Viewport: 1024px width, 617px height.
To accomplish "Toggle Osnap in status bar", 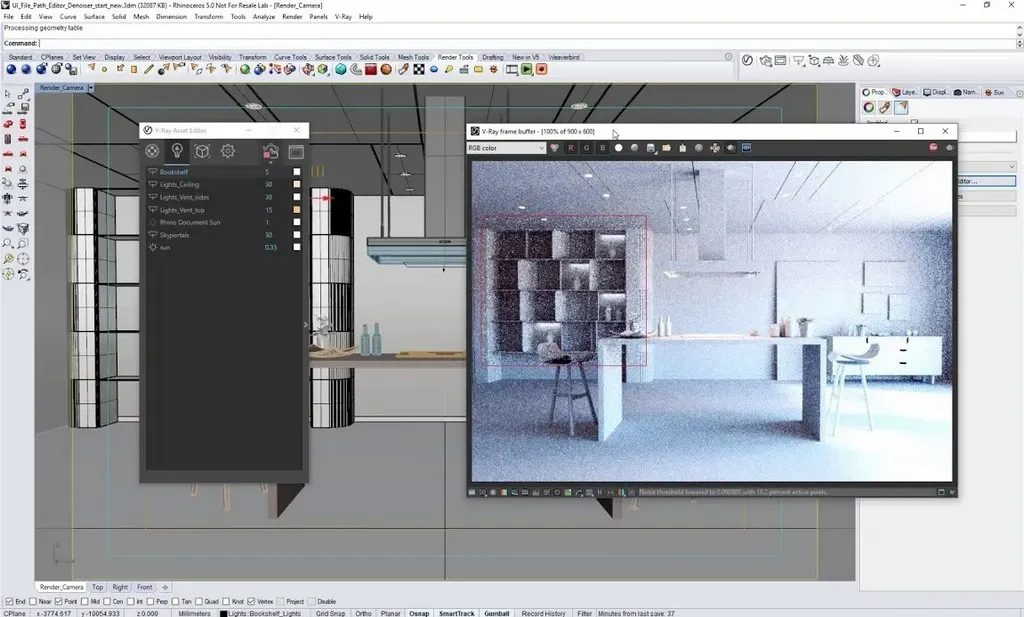I will coord(419,613).
